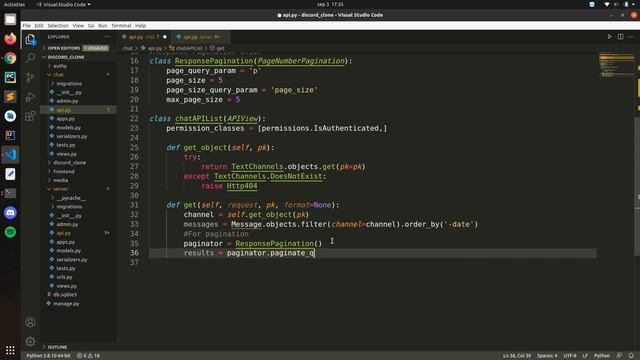640x360 pixels.
Task: Open the Visual Studio Code app menu
Action: (x=63, y=4)
